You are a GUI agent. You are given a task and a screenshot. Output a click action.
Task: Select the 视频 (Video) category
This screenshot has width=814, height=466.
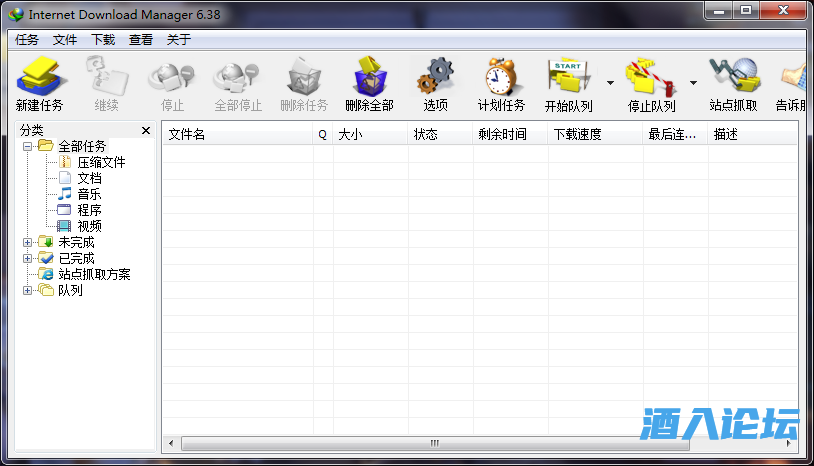(89, 226)
